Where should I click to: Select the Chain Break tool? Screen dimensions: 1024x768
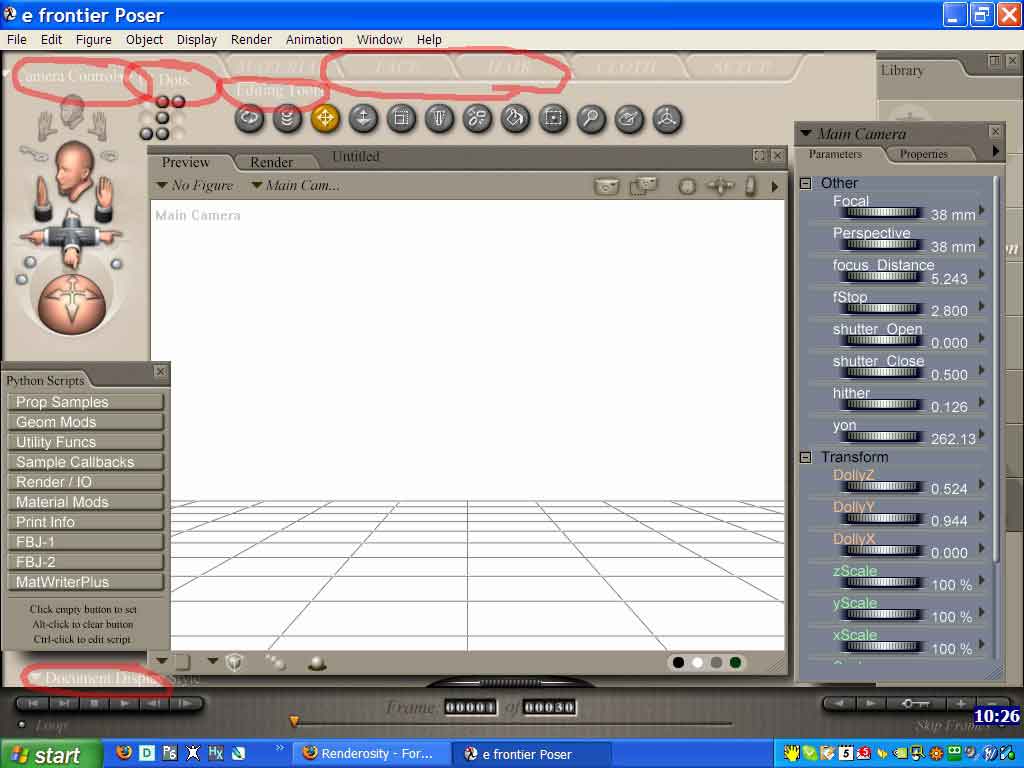(x=477, y=118)
